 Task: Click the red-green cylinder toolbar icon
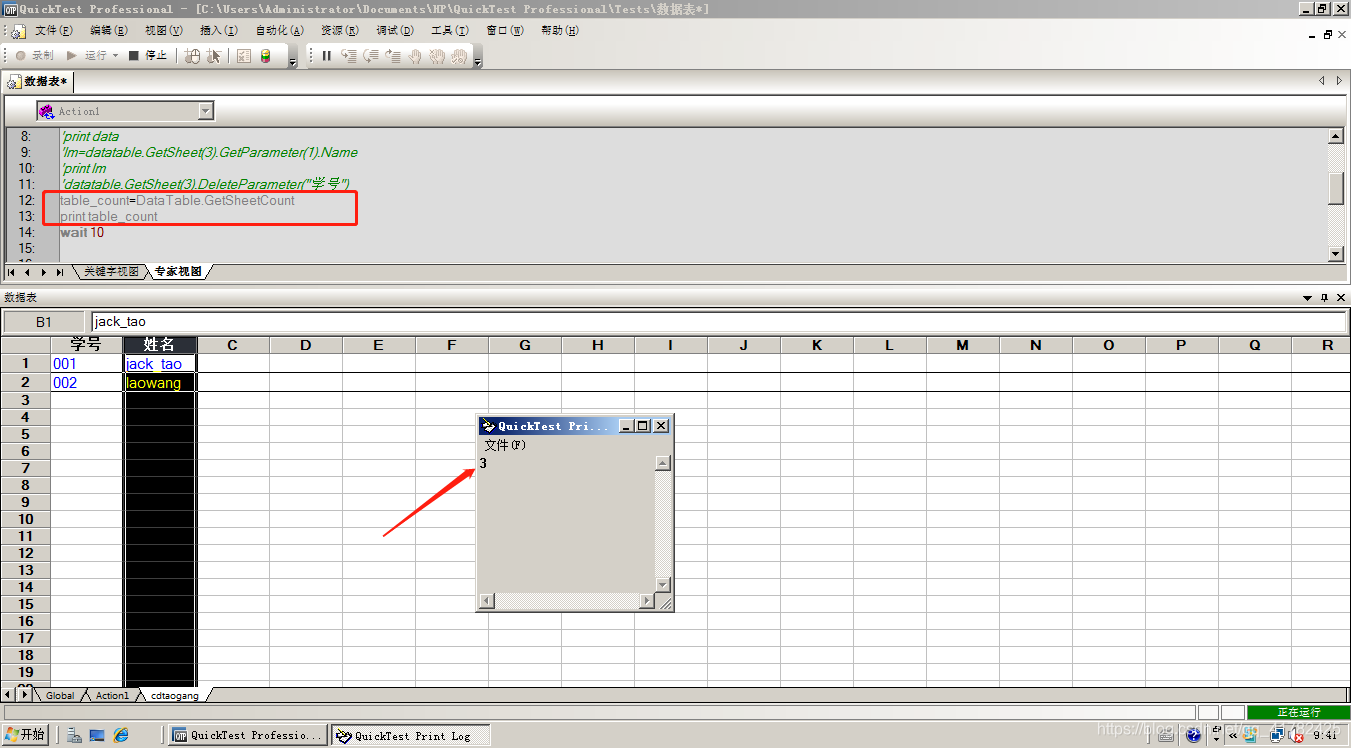265,56
